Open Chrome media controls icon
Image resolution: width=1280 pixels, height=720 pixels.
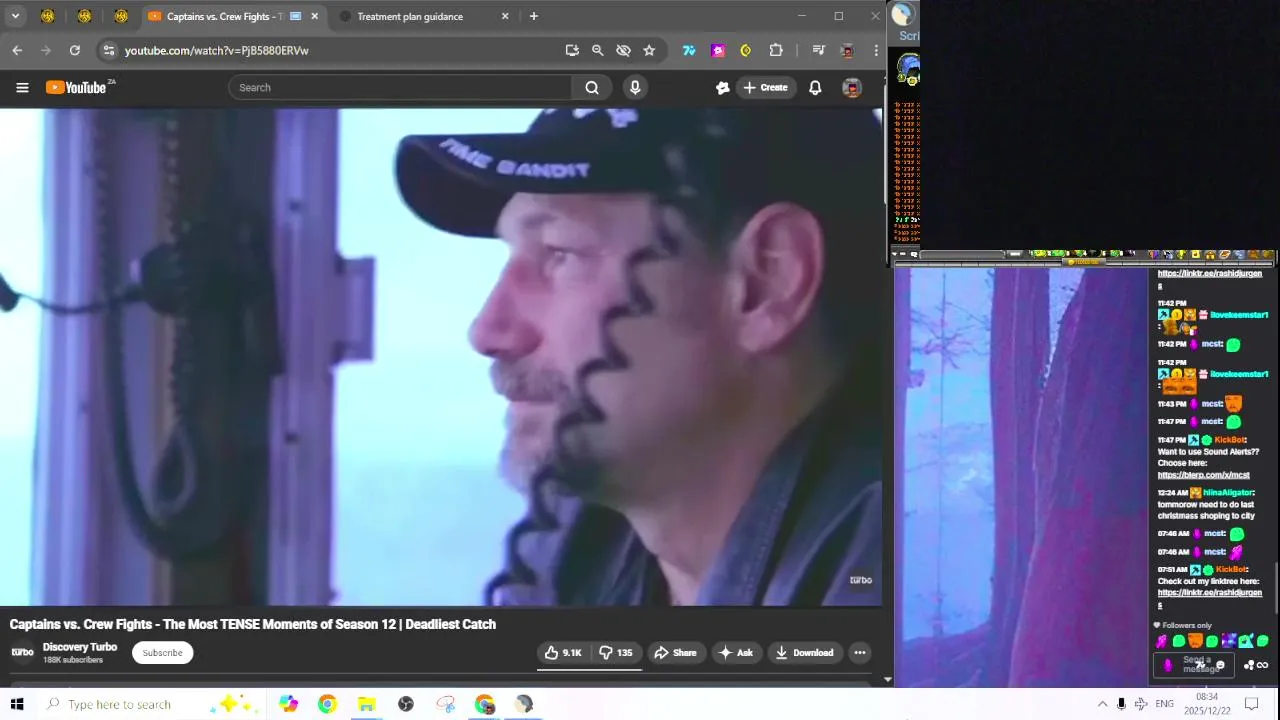818,50
